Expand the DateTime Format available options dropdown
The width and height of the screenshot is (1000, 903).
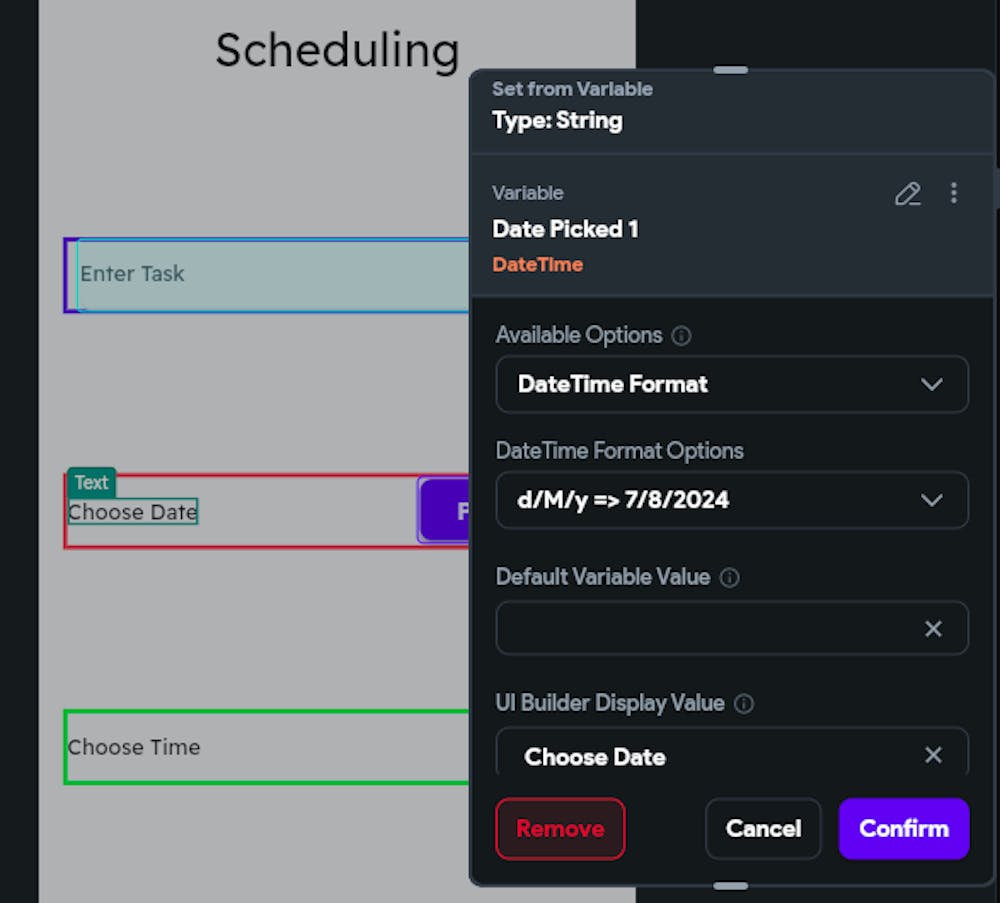pos(731,385)
